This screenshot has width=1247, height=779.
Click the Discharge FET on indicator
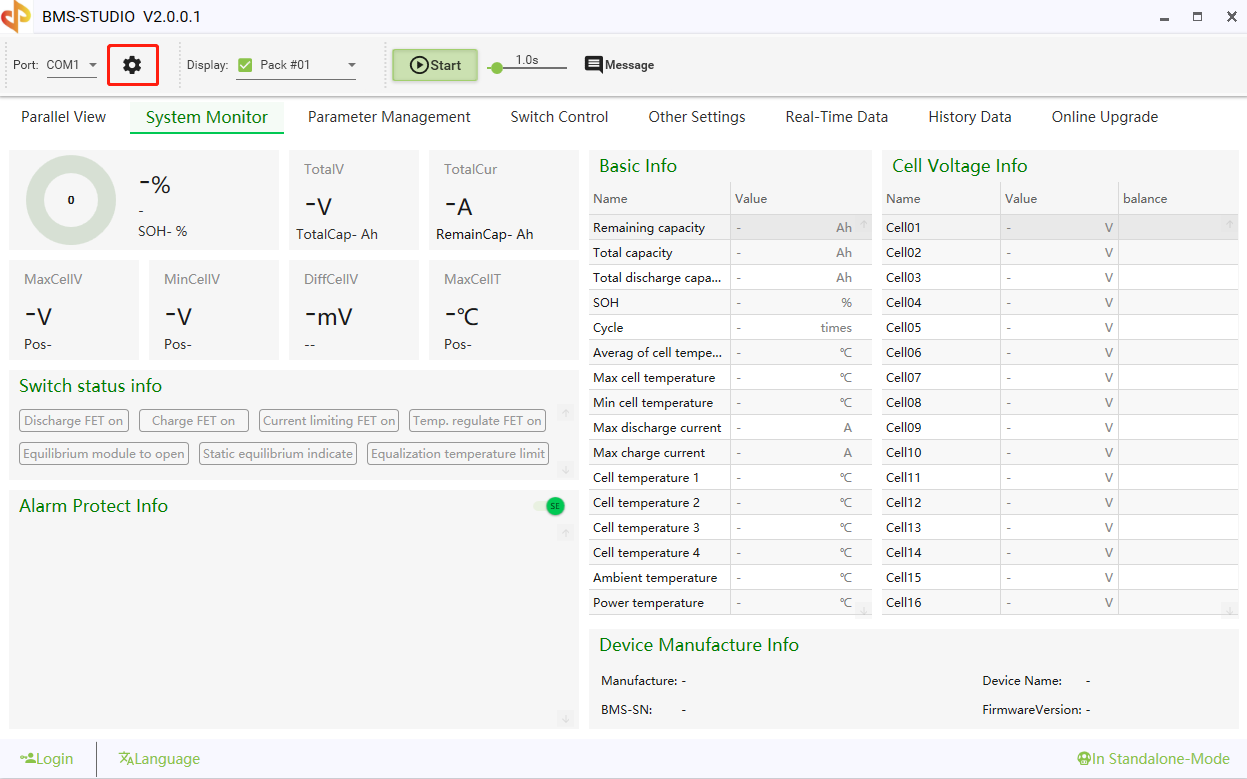click(74, 421)
